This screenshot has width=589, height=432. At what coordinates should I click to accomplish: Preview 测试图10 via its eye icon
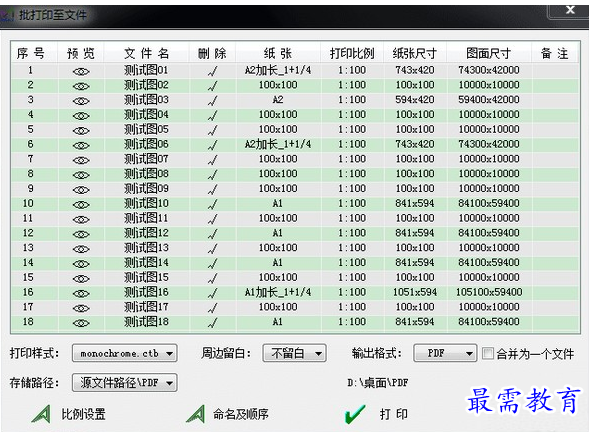pyautogui.click(x=81, y=205)
